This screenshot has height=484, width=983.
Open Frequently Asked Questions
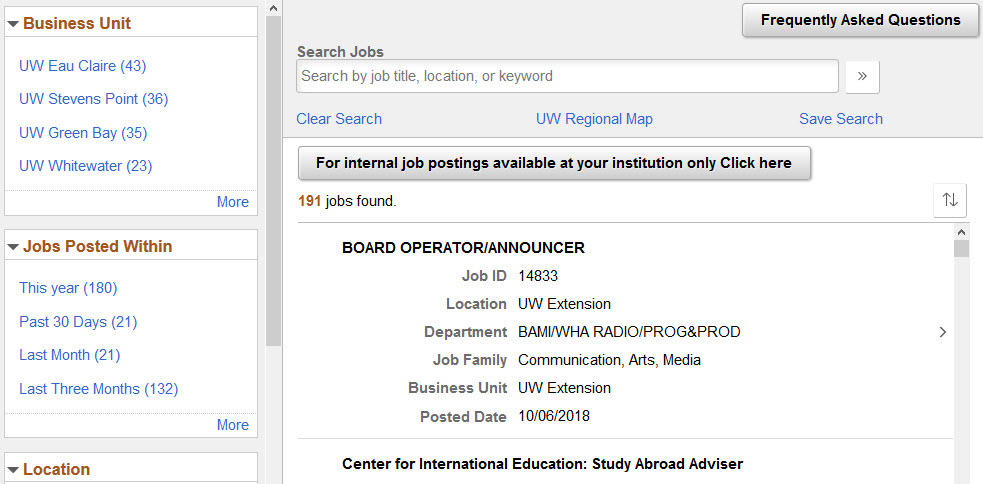[860, 20]
